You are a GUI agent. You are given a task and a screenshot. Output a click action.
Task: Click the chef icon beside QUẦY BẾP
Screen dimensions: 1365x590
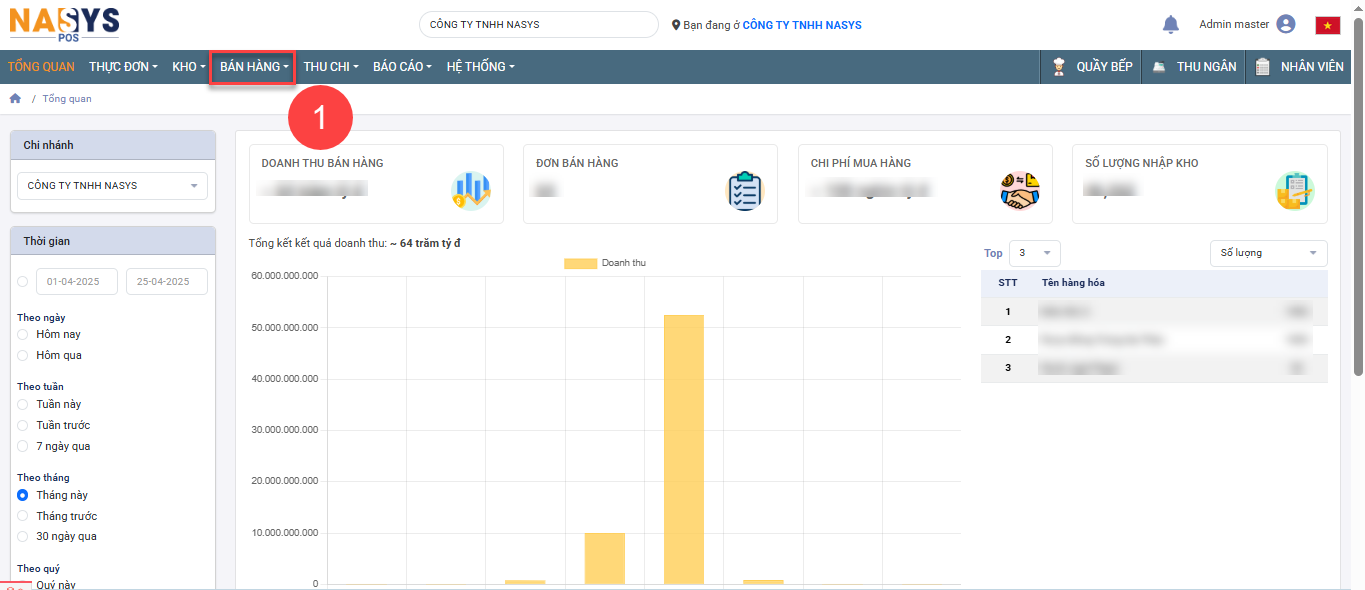1059,67
